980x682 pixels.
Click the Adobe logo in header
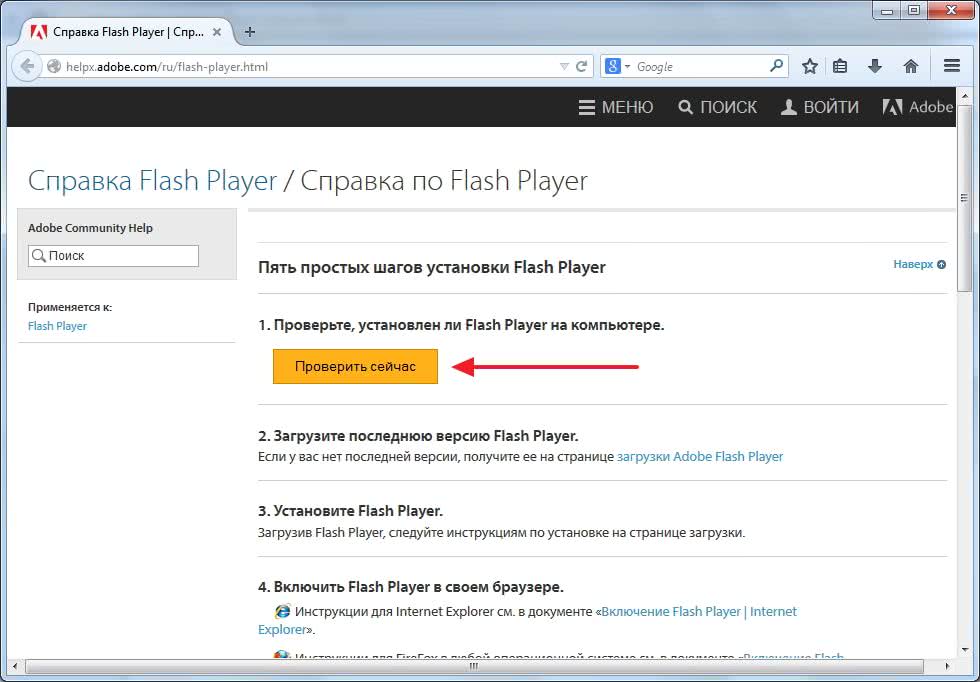tap(918, 107)
